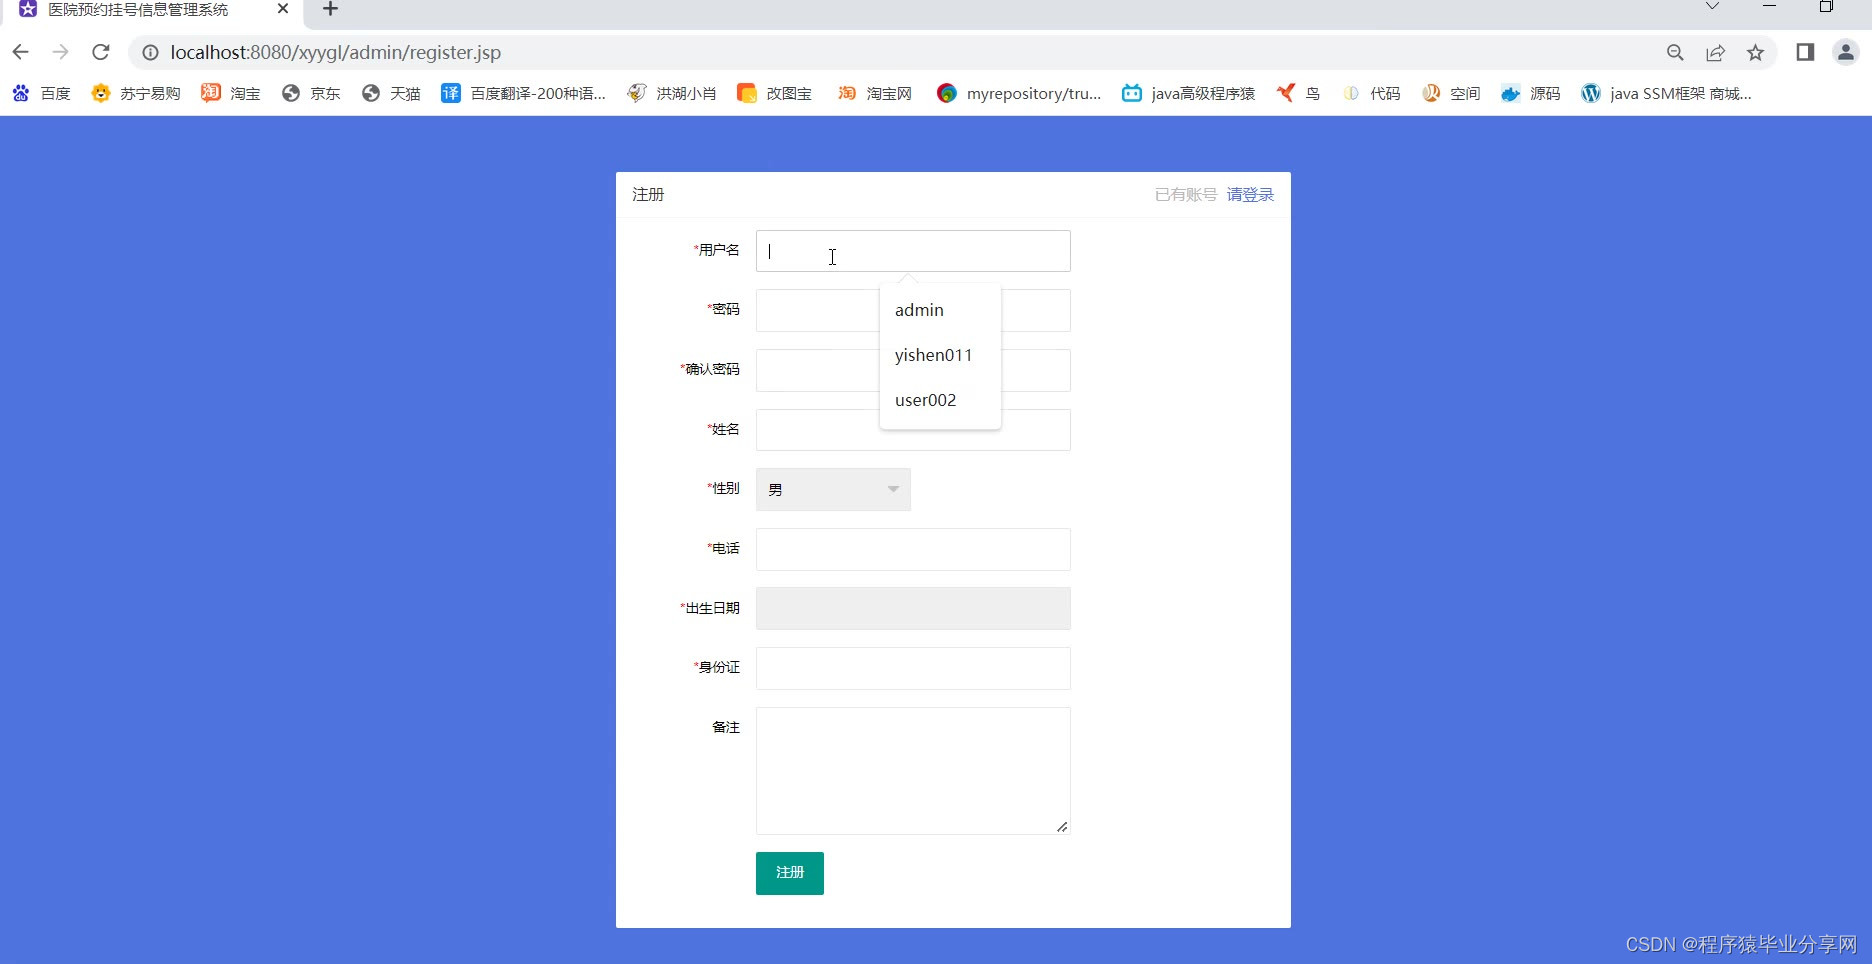Restore down the browser window
1872x964 pixels.
click(1826, 6)
